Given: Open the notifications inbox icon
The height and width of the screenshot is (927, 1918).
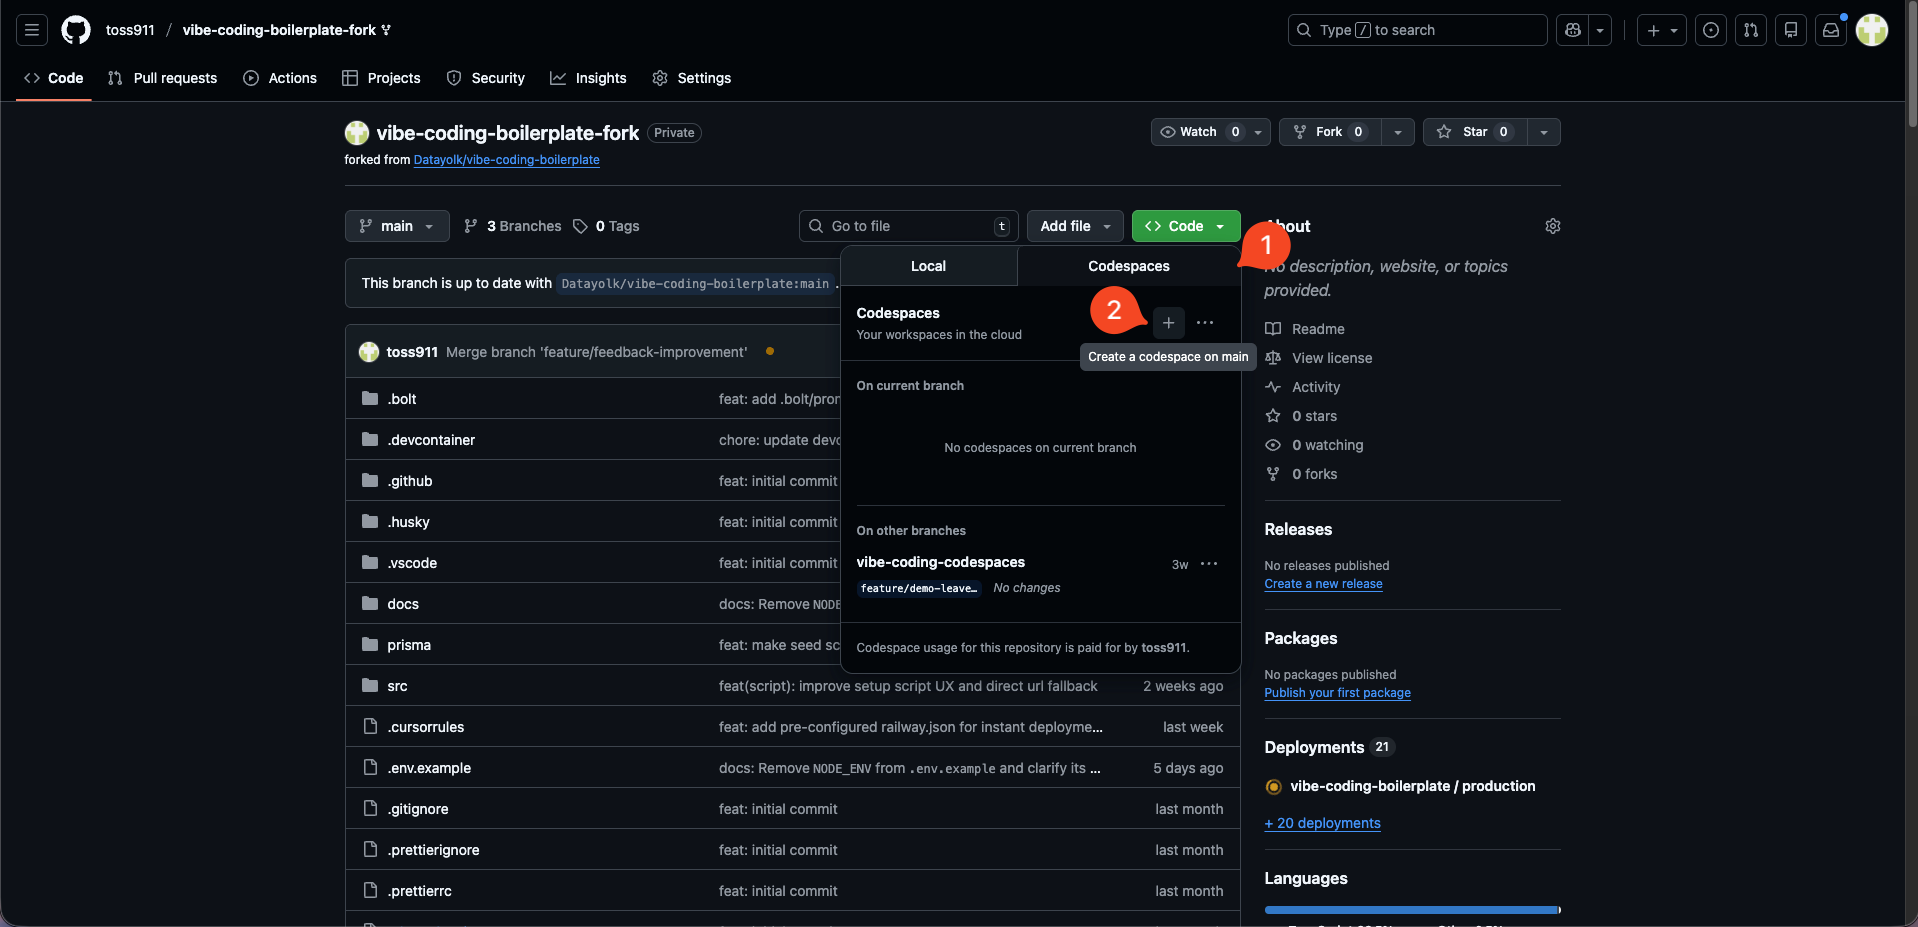Looking at the screenshot, I should click(x=1831, y=30).
